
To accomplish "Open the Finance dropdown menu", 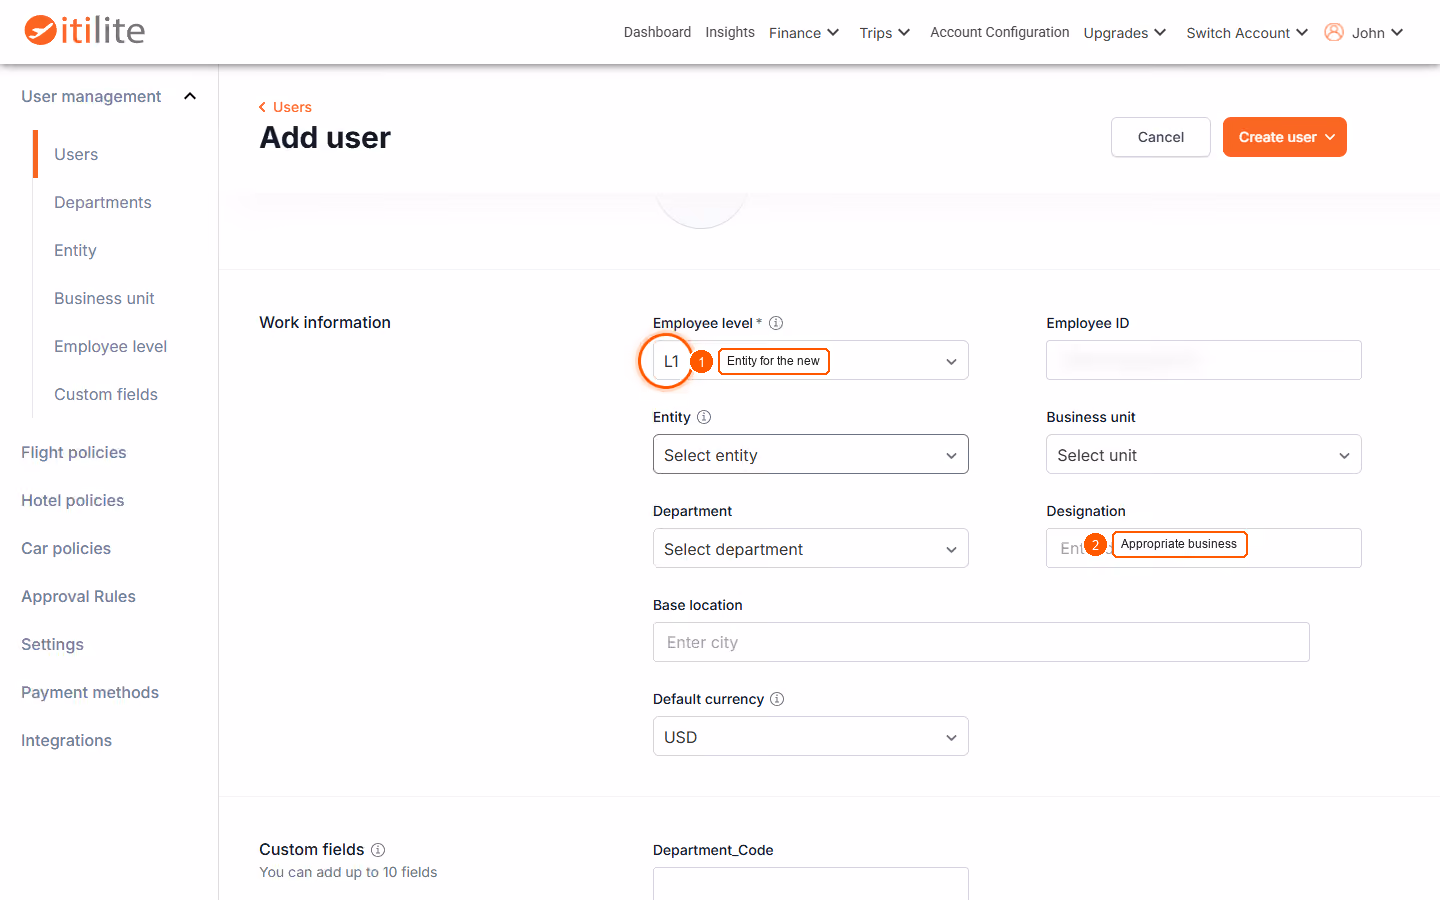I will coord(804,33).
